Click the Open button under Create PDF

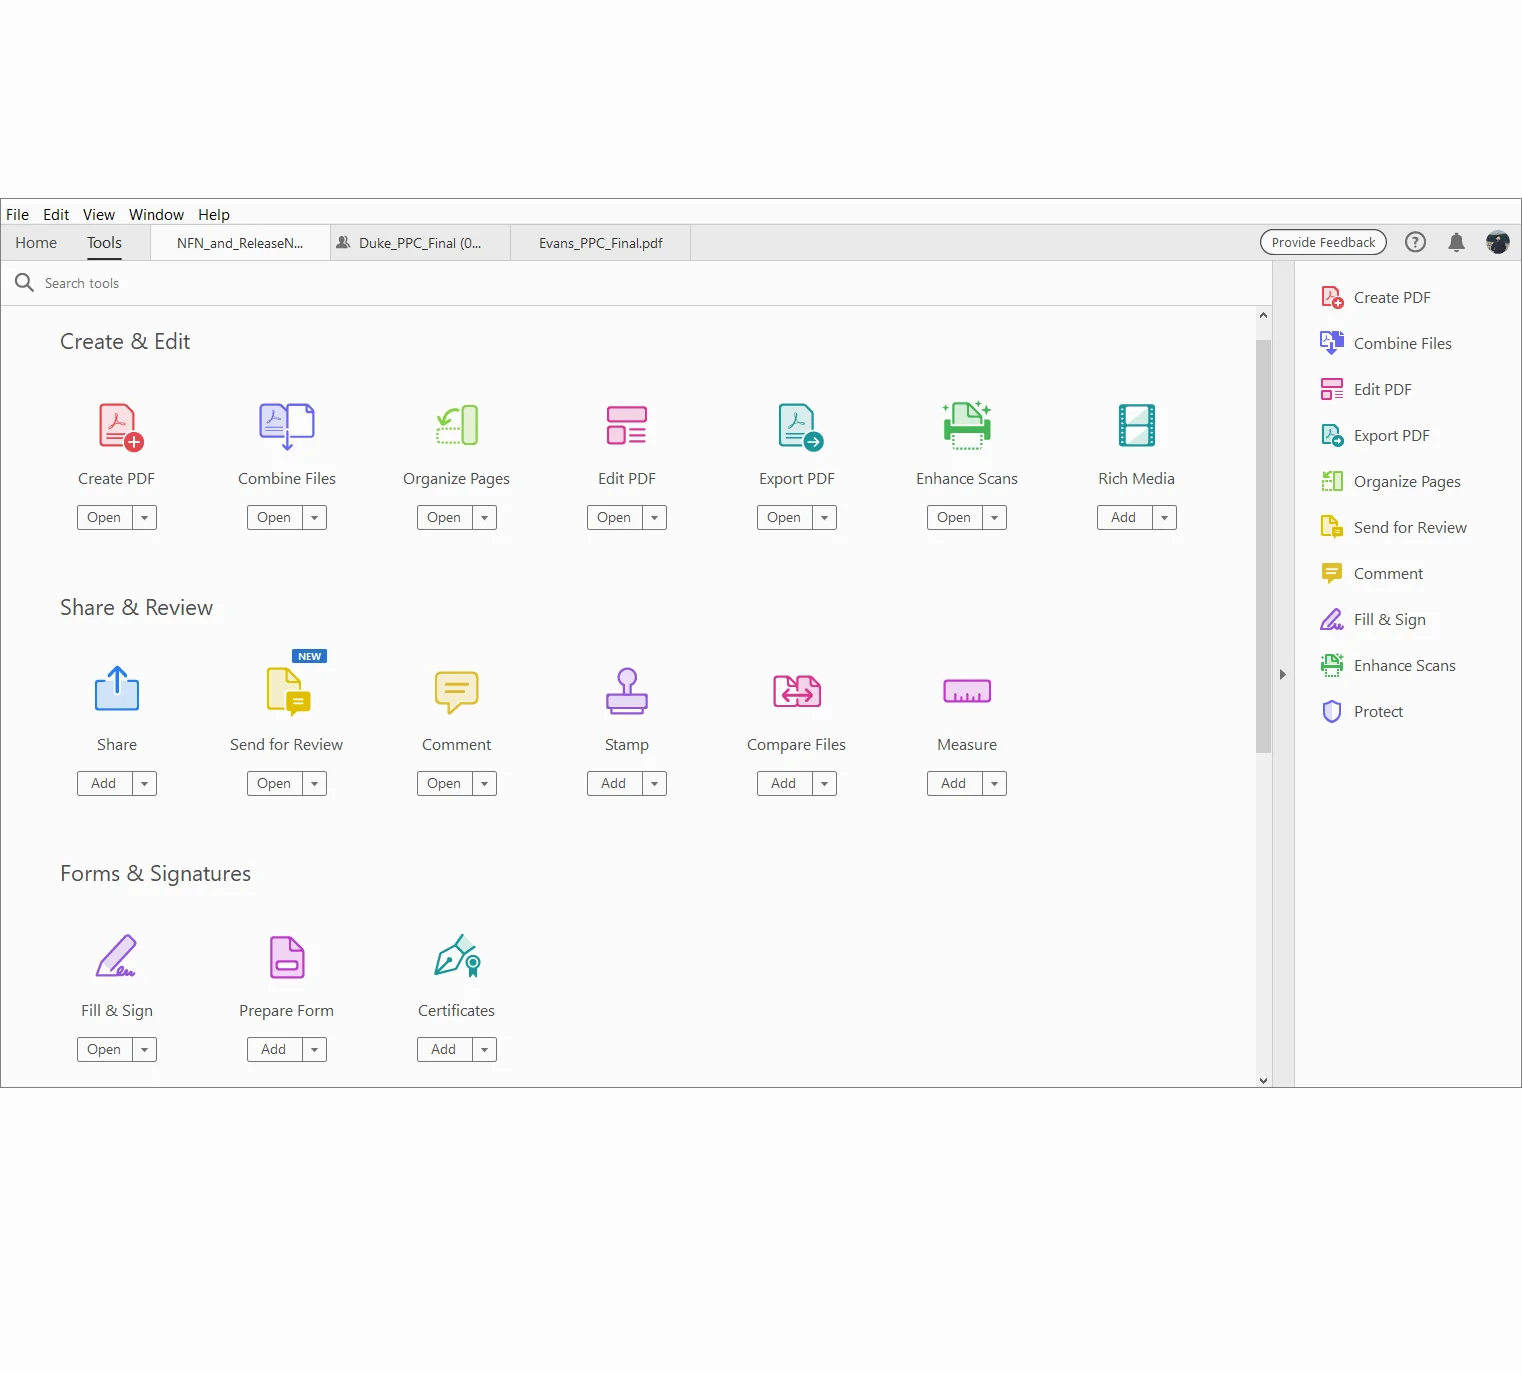pos(105,518)
